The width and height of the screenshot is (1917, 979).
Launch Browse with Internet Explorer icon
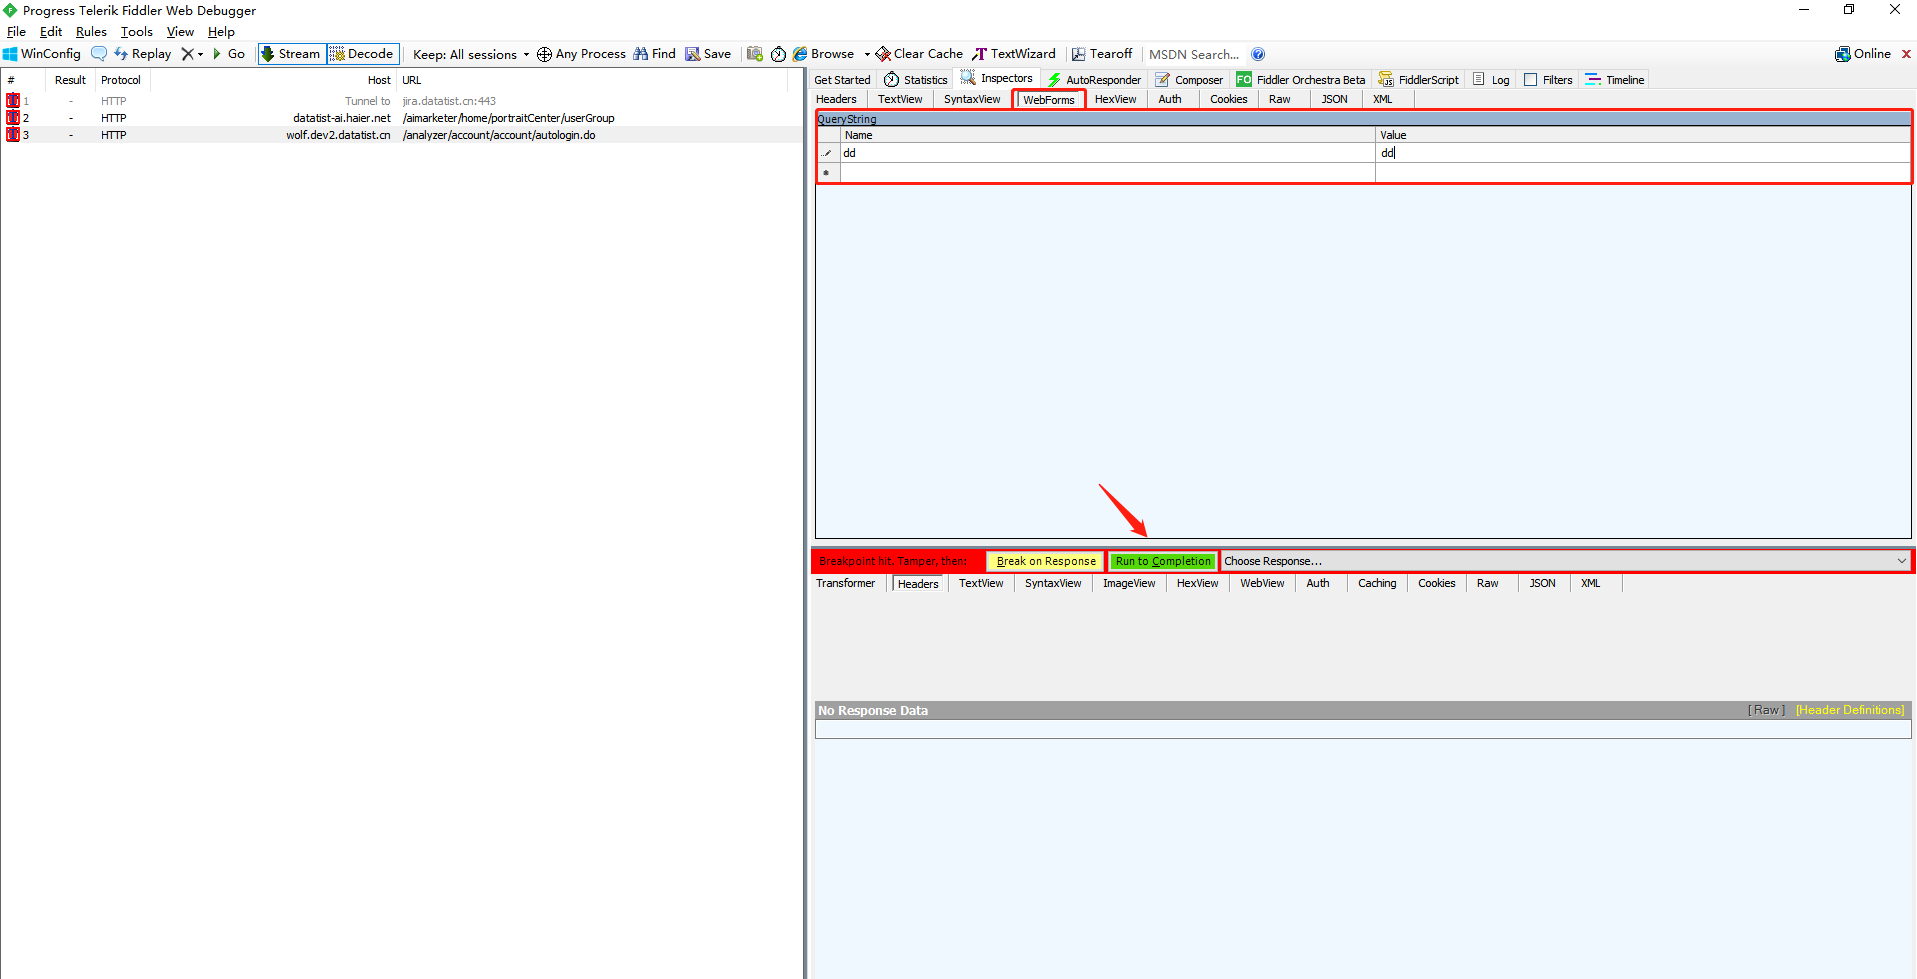click(x=824, y=54)
